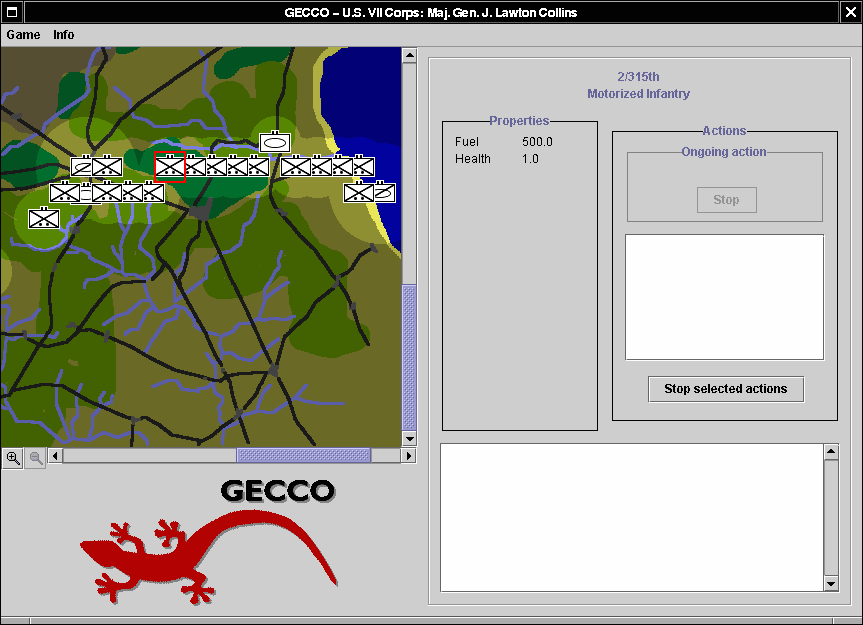Viewport: 863px width, 625px height.
Task: Open the Game menu
Action: click(23, 35)
